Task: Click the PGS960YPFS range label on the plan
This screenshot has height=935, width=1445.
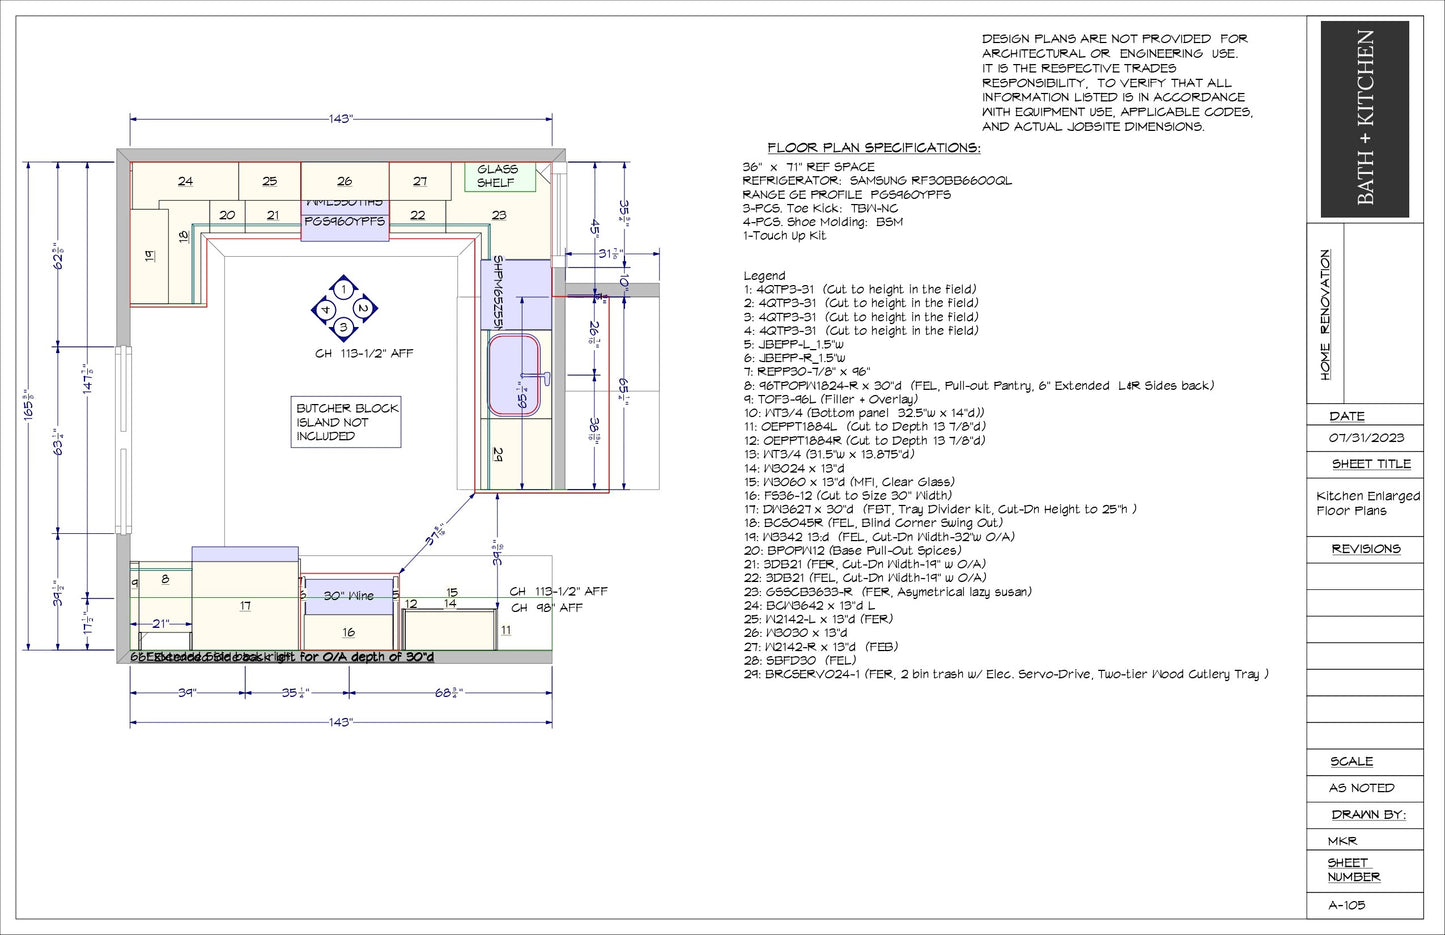Action: pyautogui.click(x=345, y=222)
